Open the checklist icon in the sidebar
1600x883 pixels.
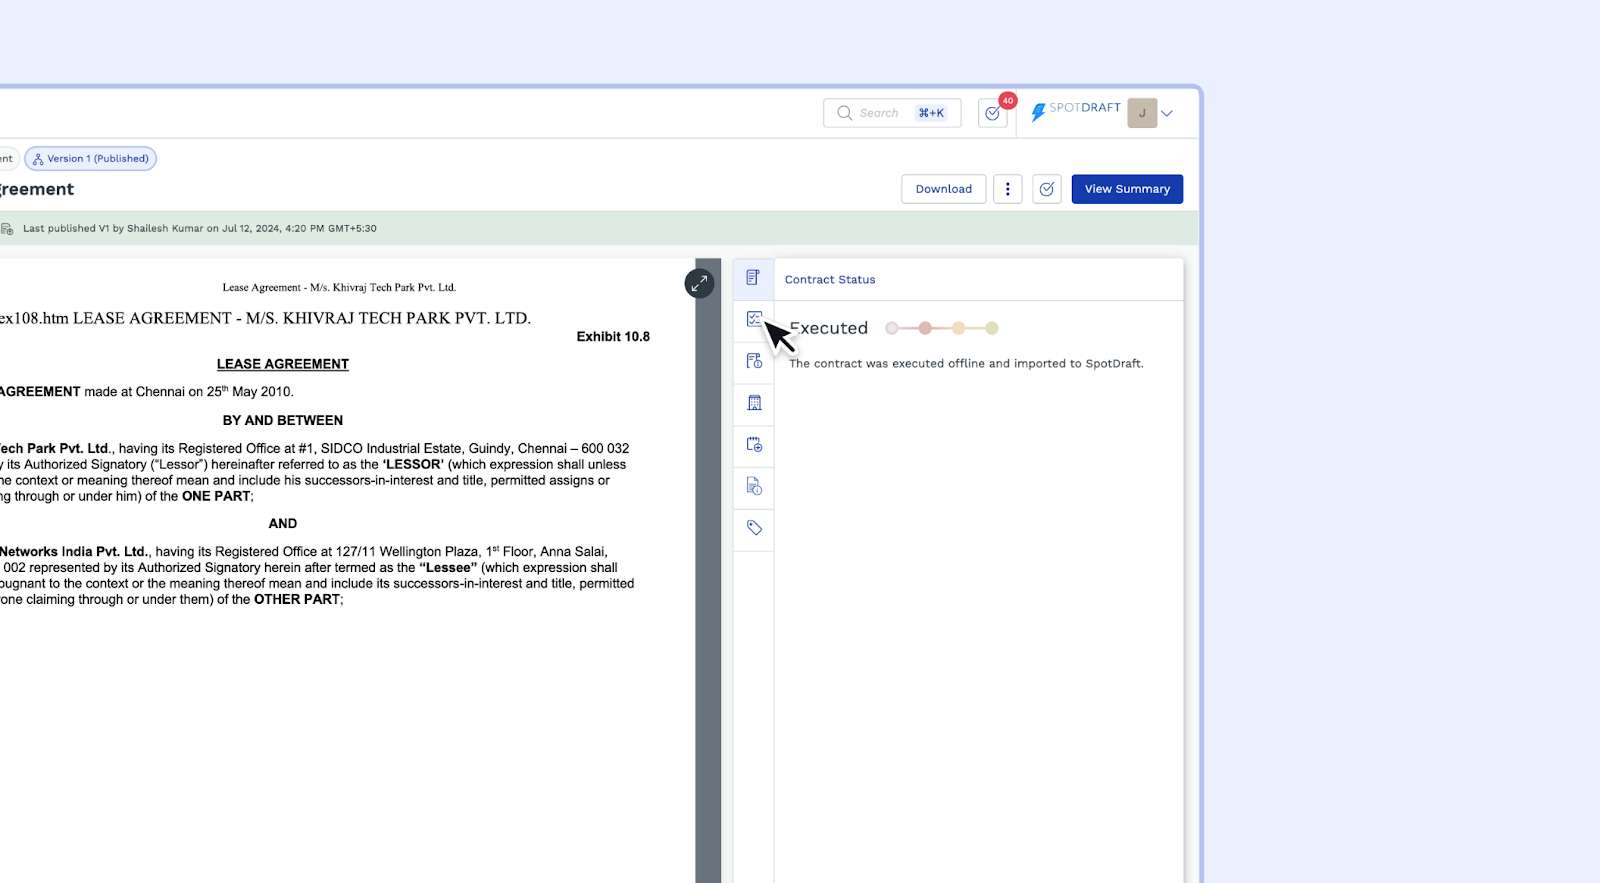(754, 319)
